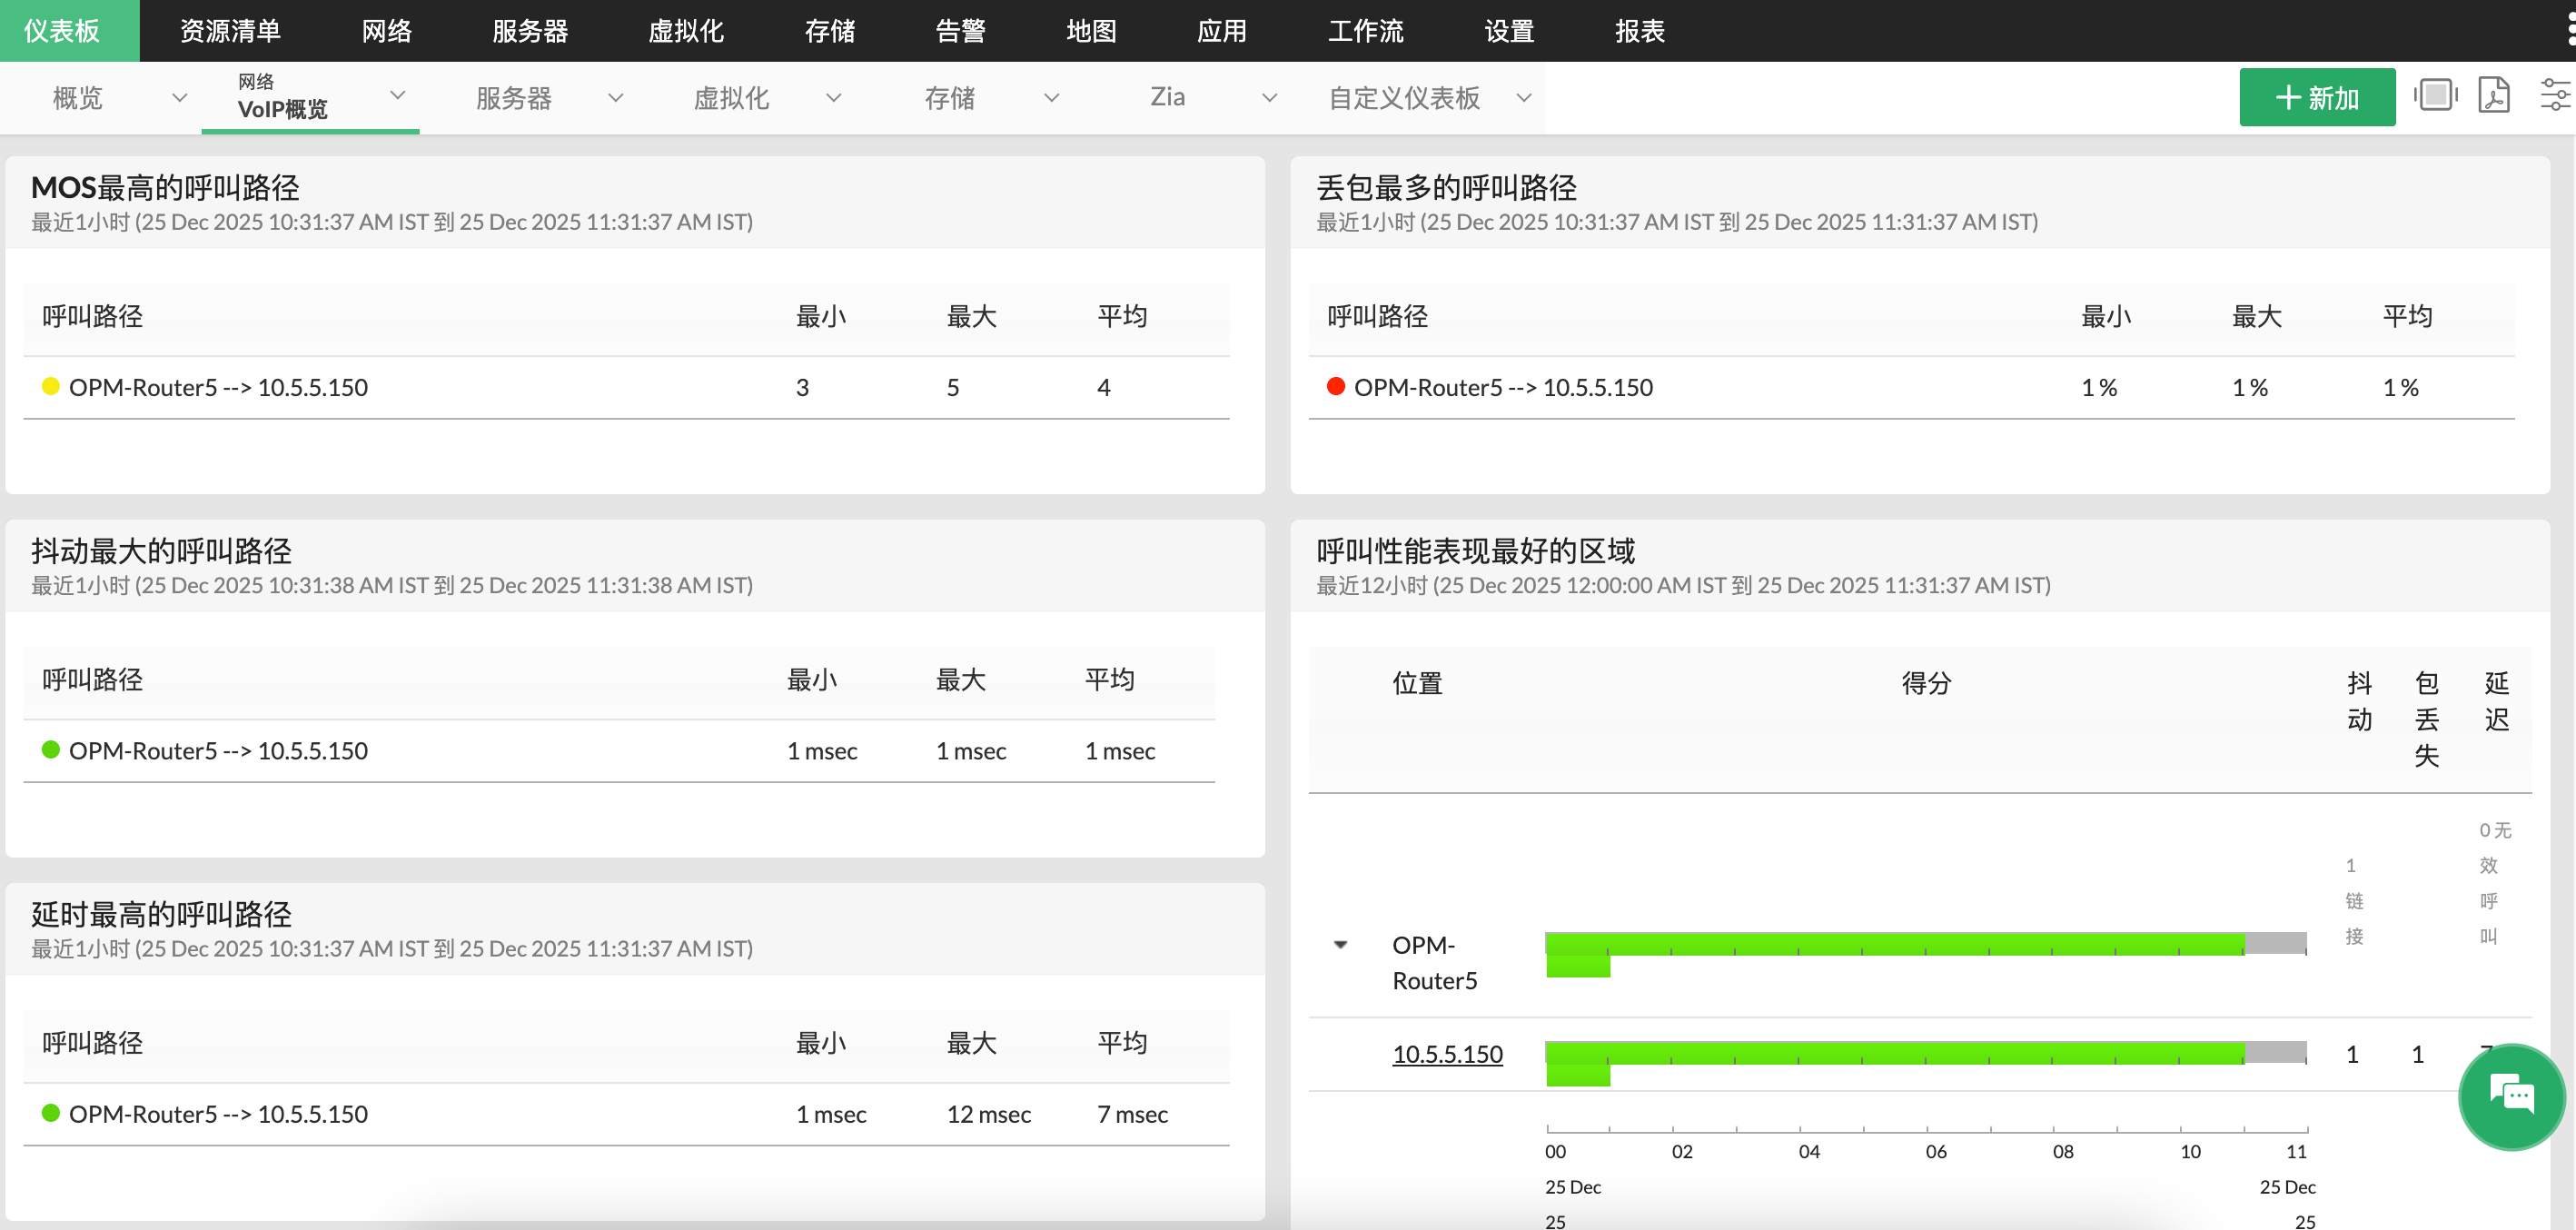Click the yellow status dot in MOS widget
Screen dimensions: 2576x1230
(x=49, y=386)
